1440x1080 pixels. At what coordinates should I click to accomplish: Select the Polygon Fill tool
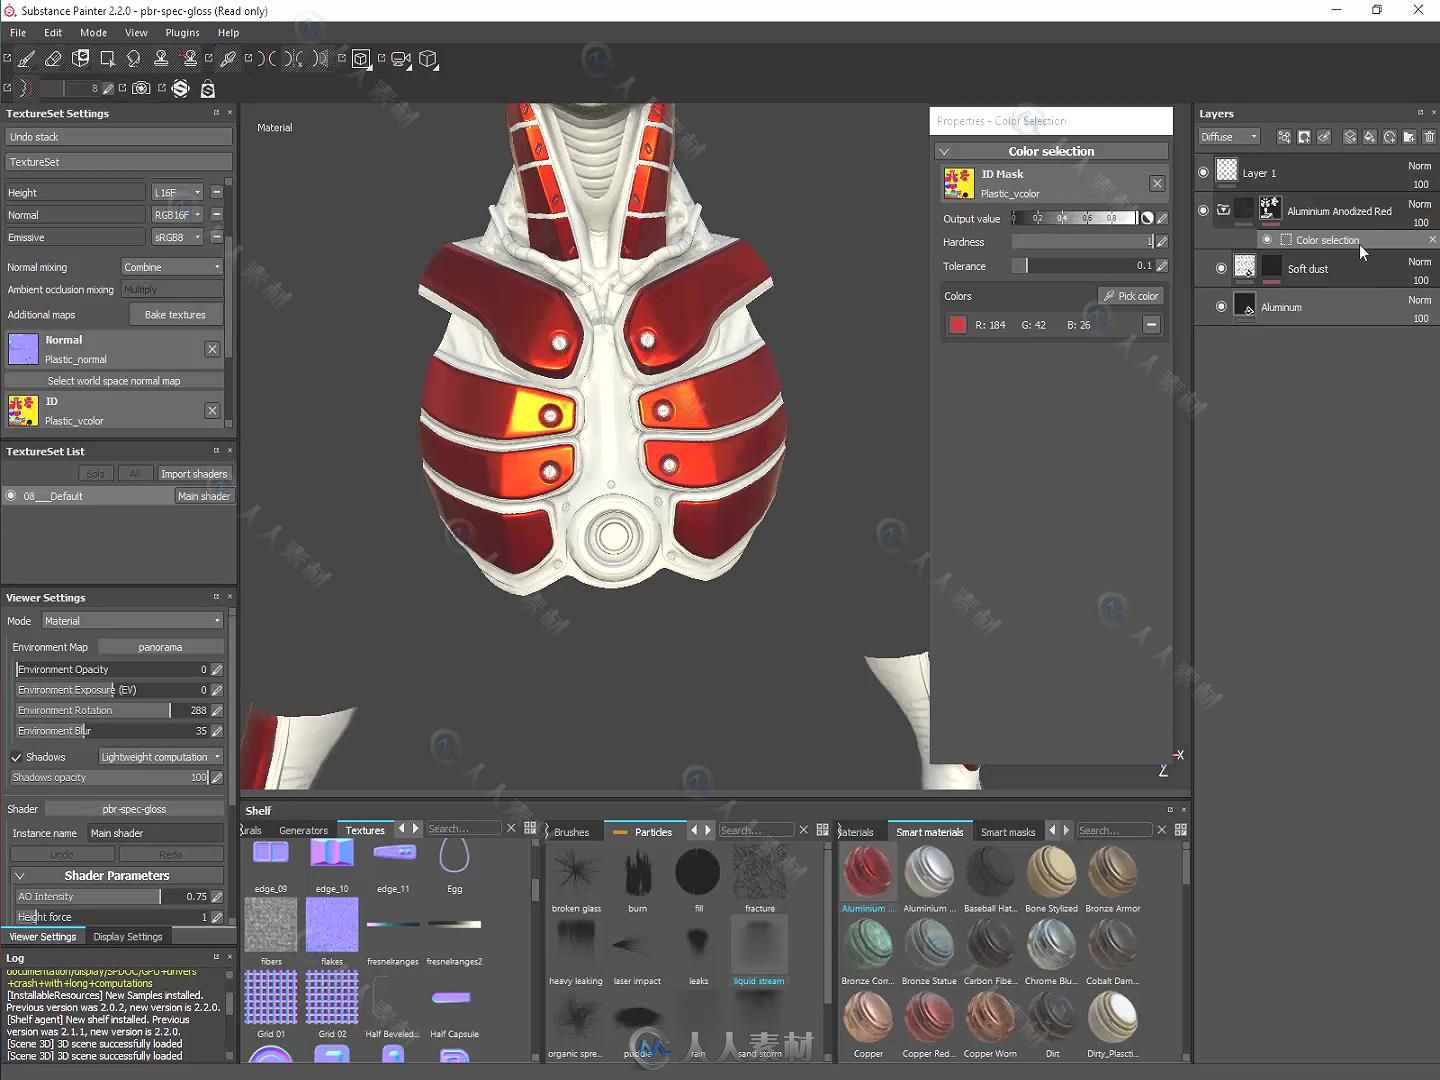(107, 59)
